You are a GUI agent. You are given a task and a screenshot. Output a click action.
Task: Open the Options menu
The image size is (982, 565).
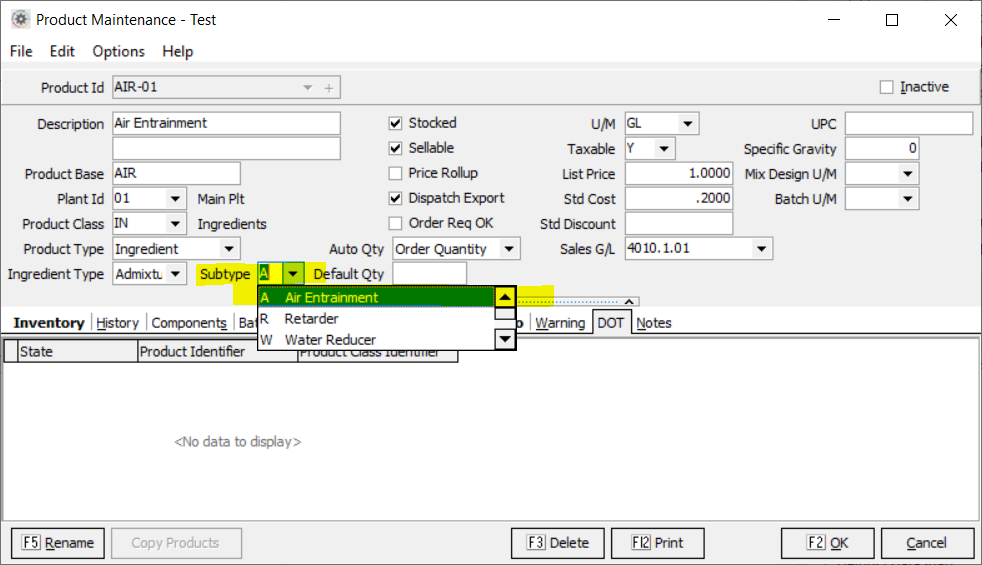[118, 51]
